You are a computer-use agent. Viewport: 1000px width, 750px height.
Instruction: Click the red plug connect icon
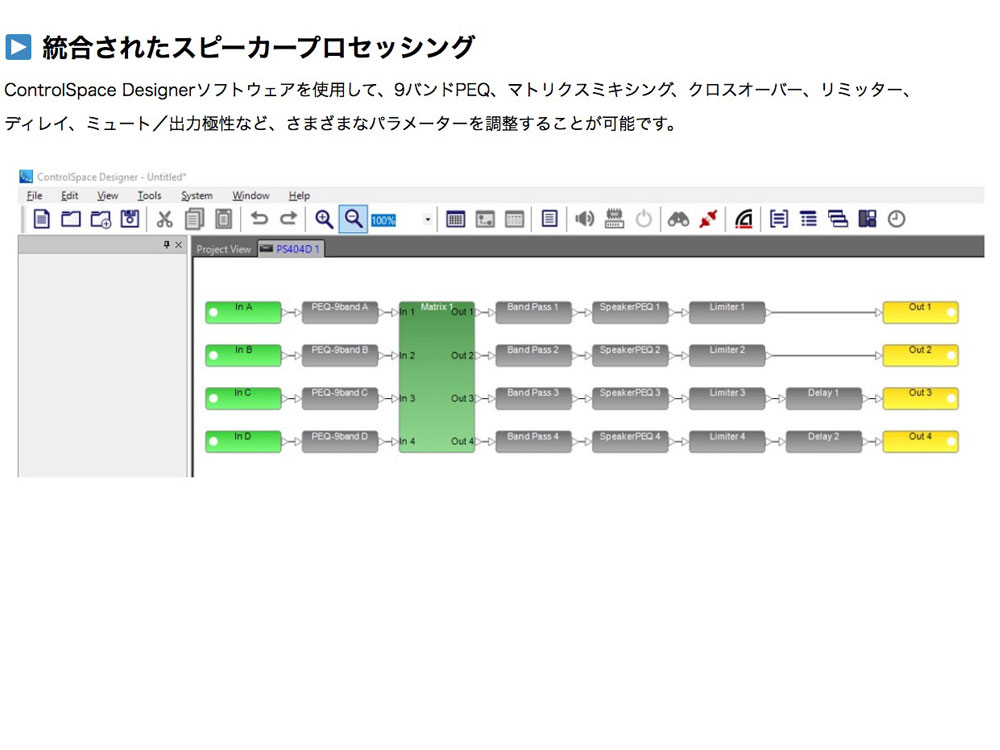point(709,219)
